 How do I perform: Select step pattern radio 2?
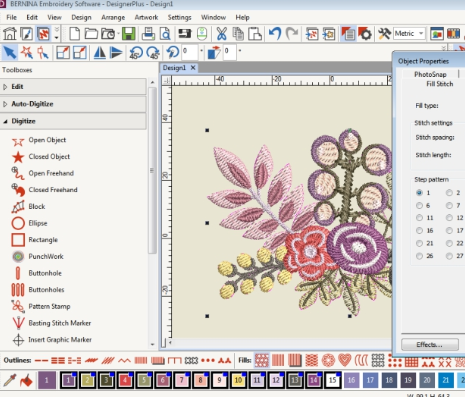coord(449,193)
